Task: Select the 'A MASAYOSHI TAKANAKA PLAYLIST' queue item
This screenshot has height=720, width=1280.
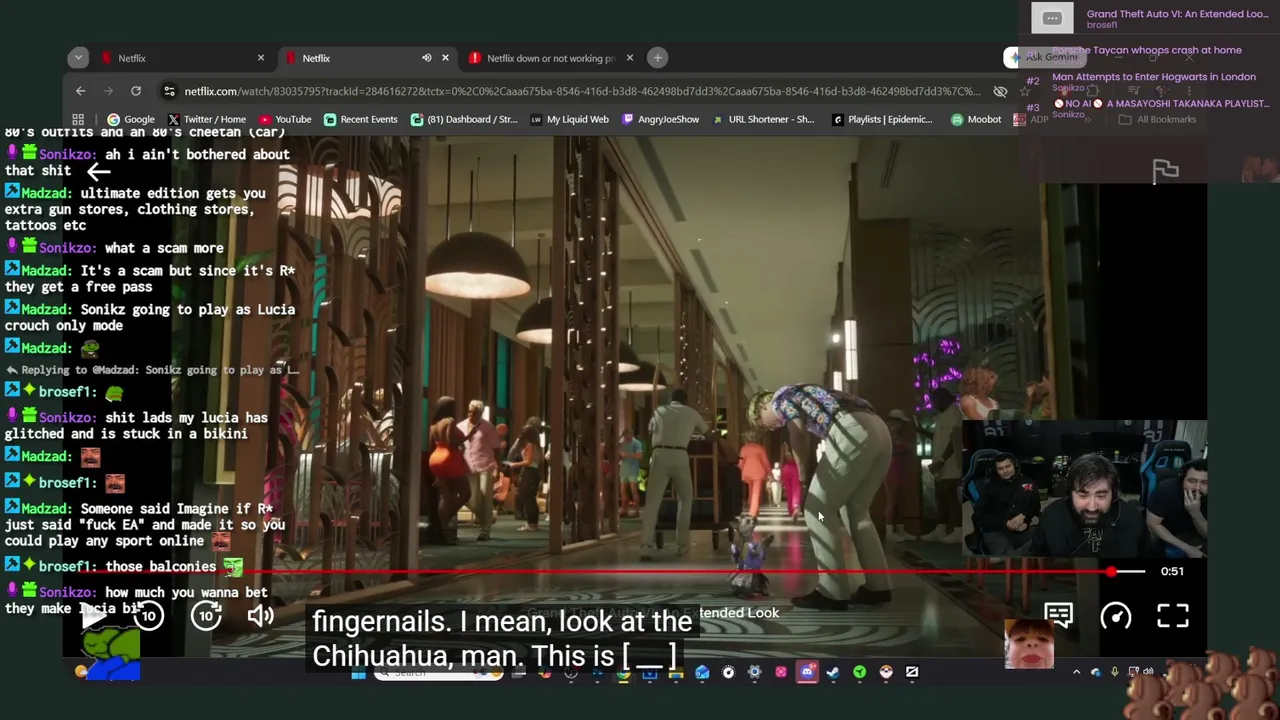Action: [1163, 103]
